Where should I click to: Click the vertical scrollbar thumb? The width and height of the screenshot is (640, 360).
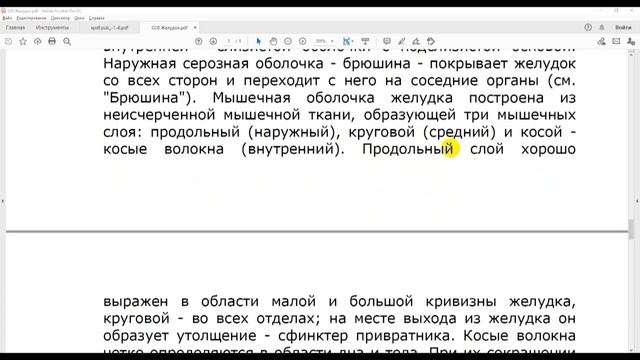click(631, 229)
